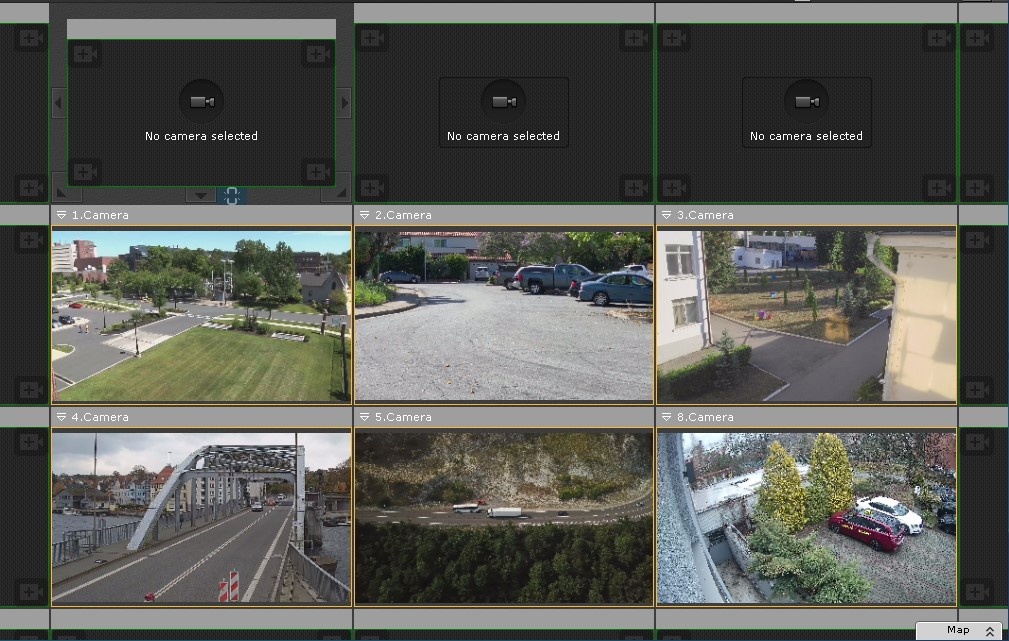Click the right arrow on the selected empty cell
This screenshot has height=641, width=1009.
[x=344, y=102]
